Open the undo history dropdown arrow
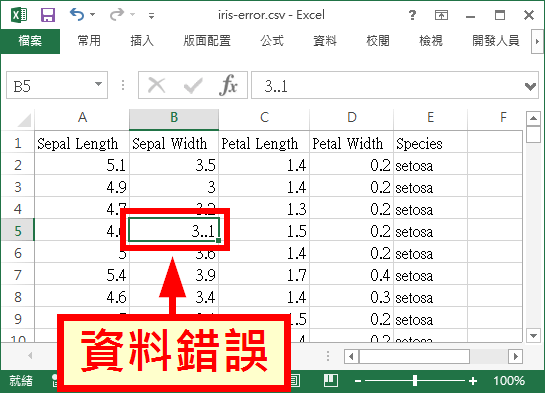545x393 pixels. [92, 15]
